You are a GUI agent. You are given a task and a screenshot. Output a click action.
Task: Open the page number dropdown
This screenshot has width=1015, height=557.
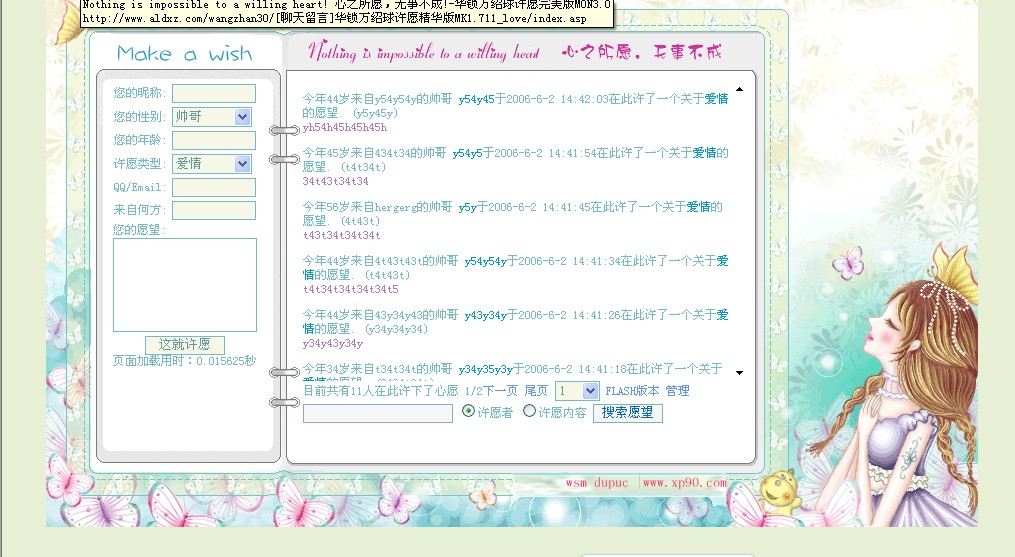pos(590,391)
